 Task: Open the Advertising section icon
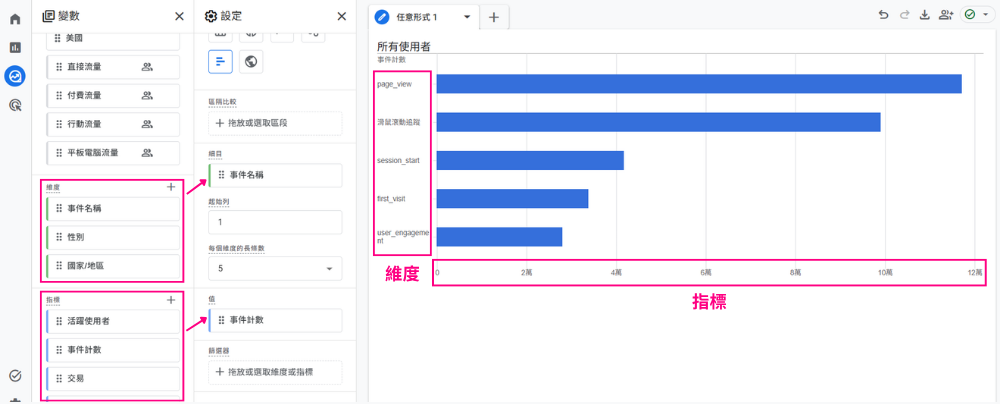coord(15,105)
